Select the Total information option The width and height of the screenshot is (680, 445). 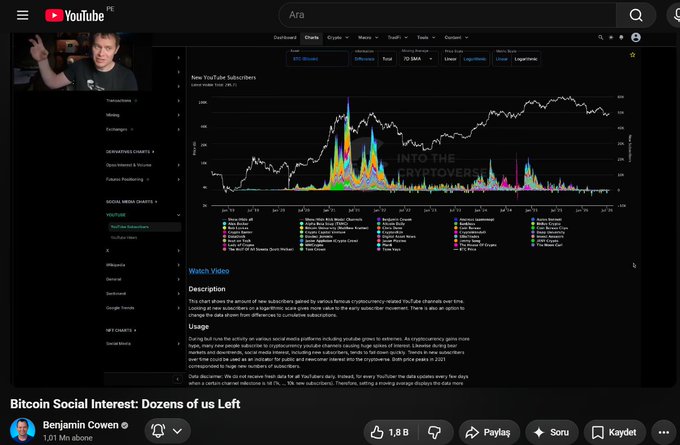coord(387,59)
